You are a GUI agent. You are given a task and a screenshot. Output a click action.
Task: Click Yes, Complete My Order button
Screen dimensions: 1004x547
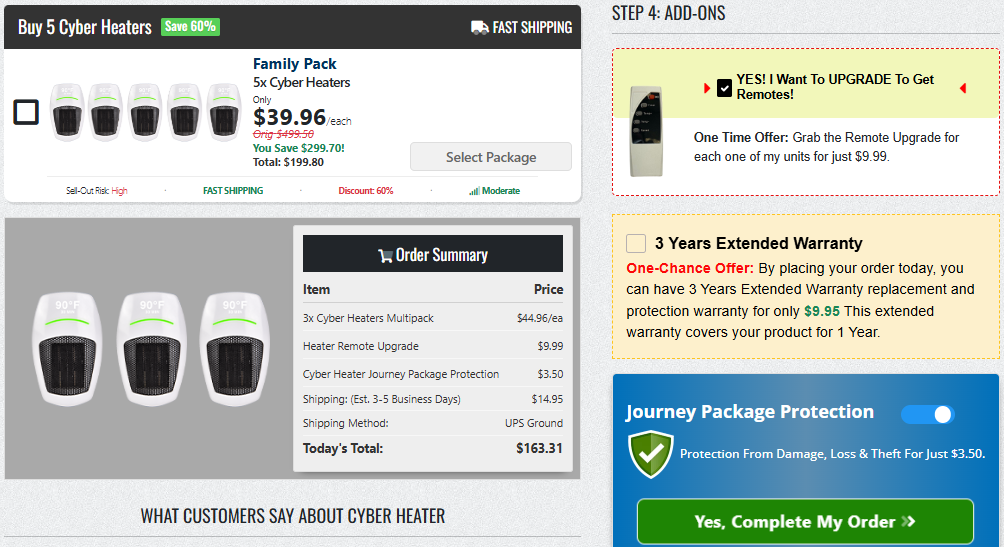(805, 521)
